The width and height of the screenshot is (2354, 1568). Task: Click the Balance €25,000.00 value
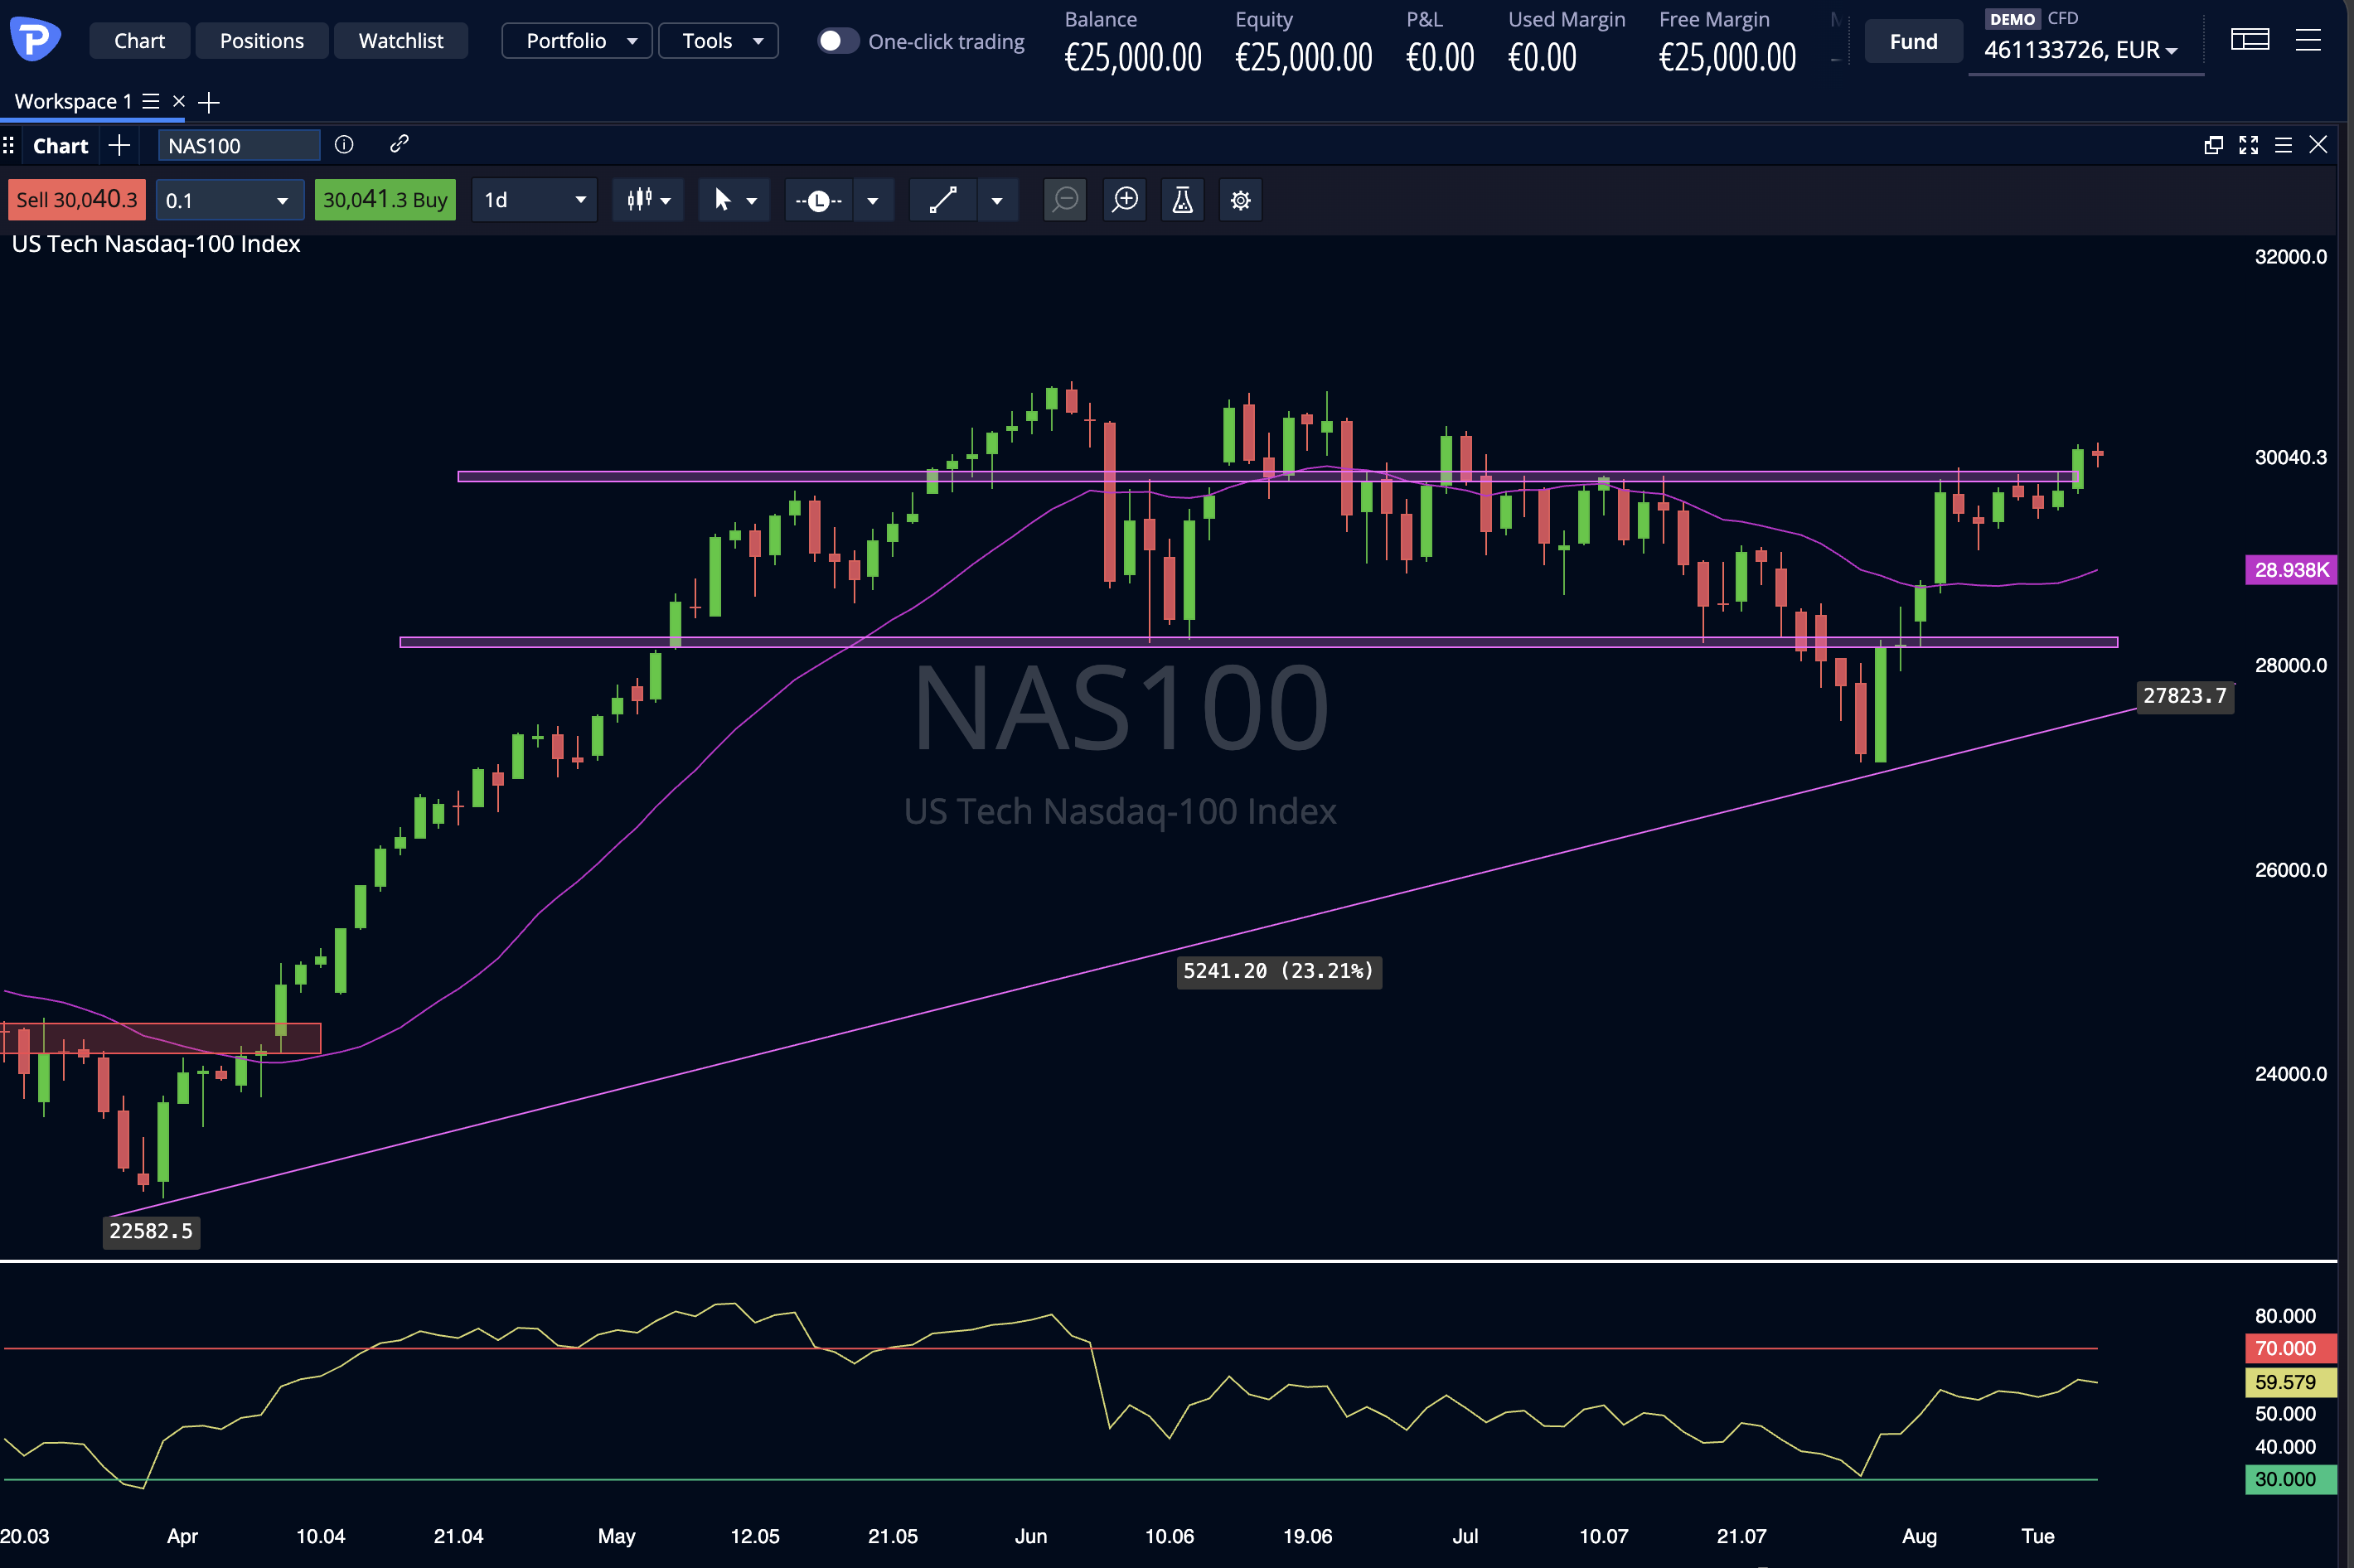click(1133, 58)
